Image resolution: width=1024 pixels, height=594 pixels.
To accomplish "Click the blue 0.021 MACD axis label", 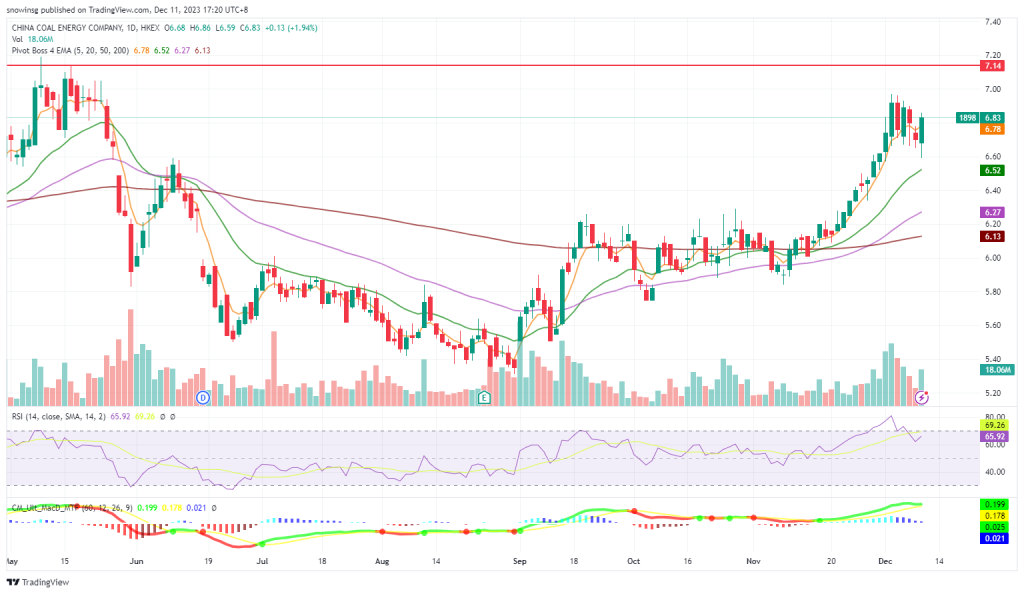I will click(x=995, y=538).
